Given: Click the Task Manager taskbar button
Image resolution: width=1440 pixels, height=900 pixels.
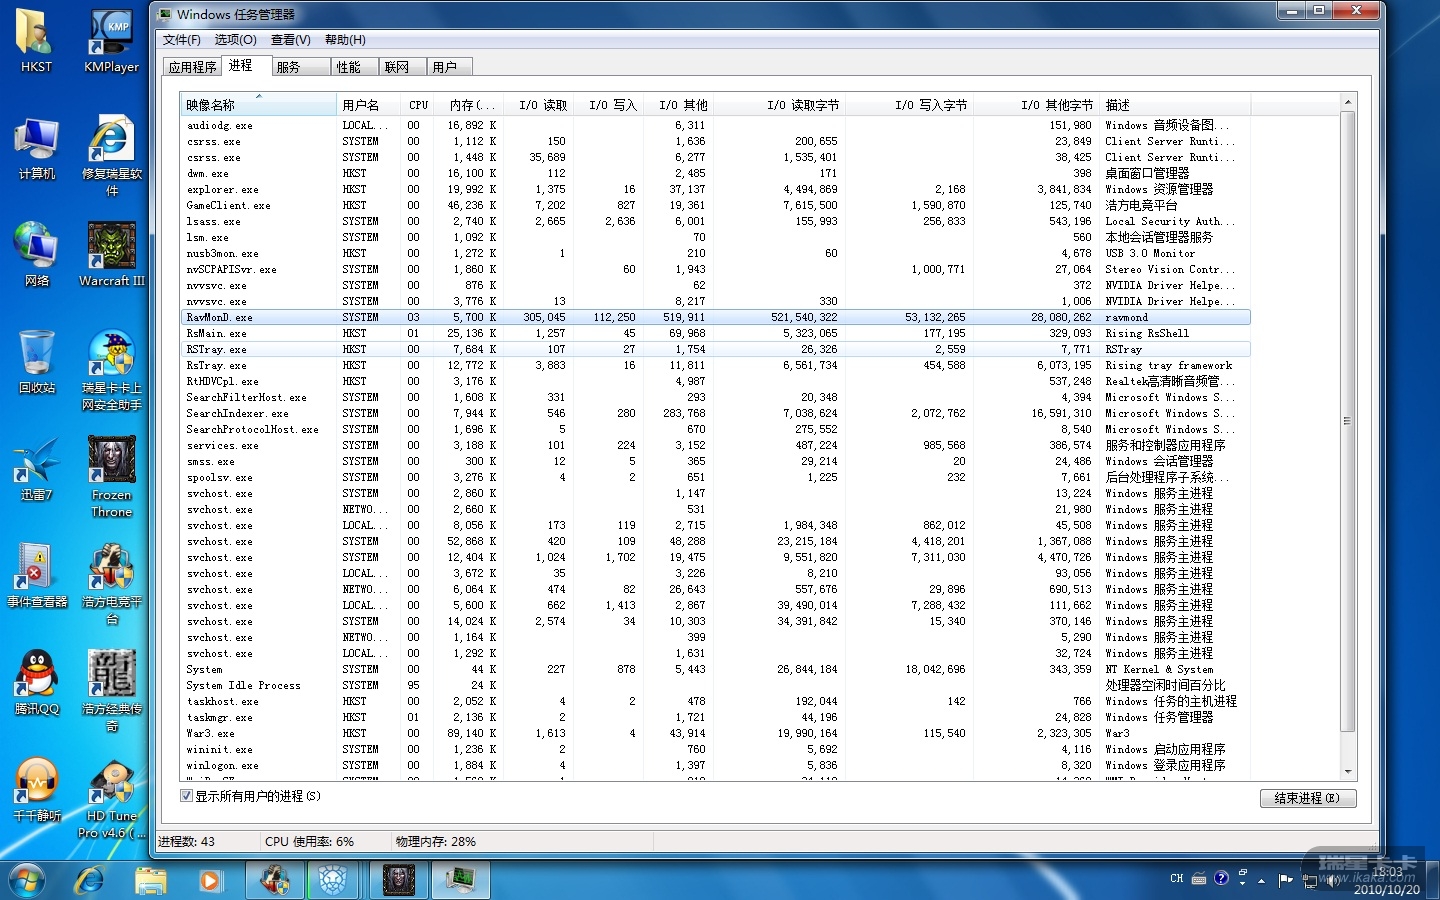Looking at the screenshot, I should [461, 880].
